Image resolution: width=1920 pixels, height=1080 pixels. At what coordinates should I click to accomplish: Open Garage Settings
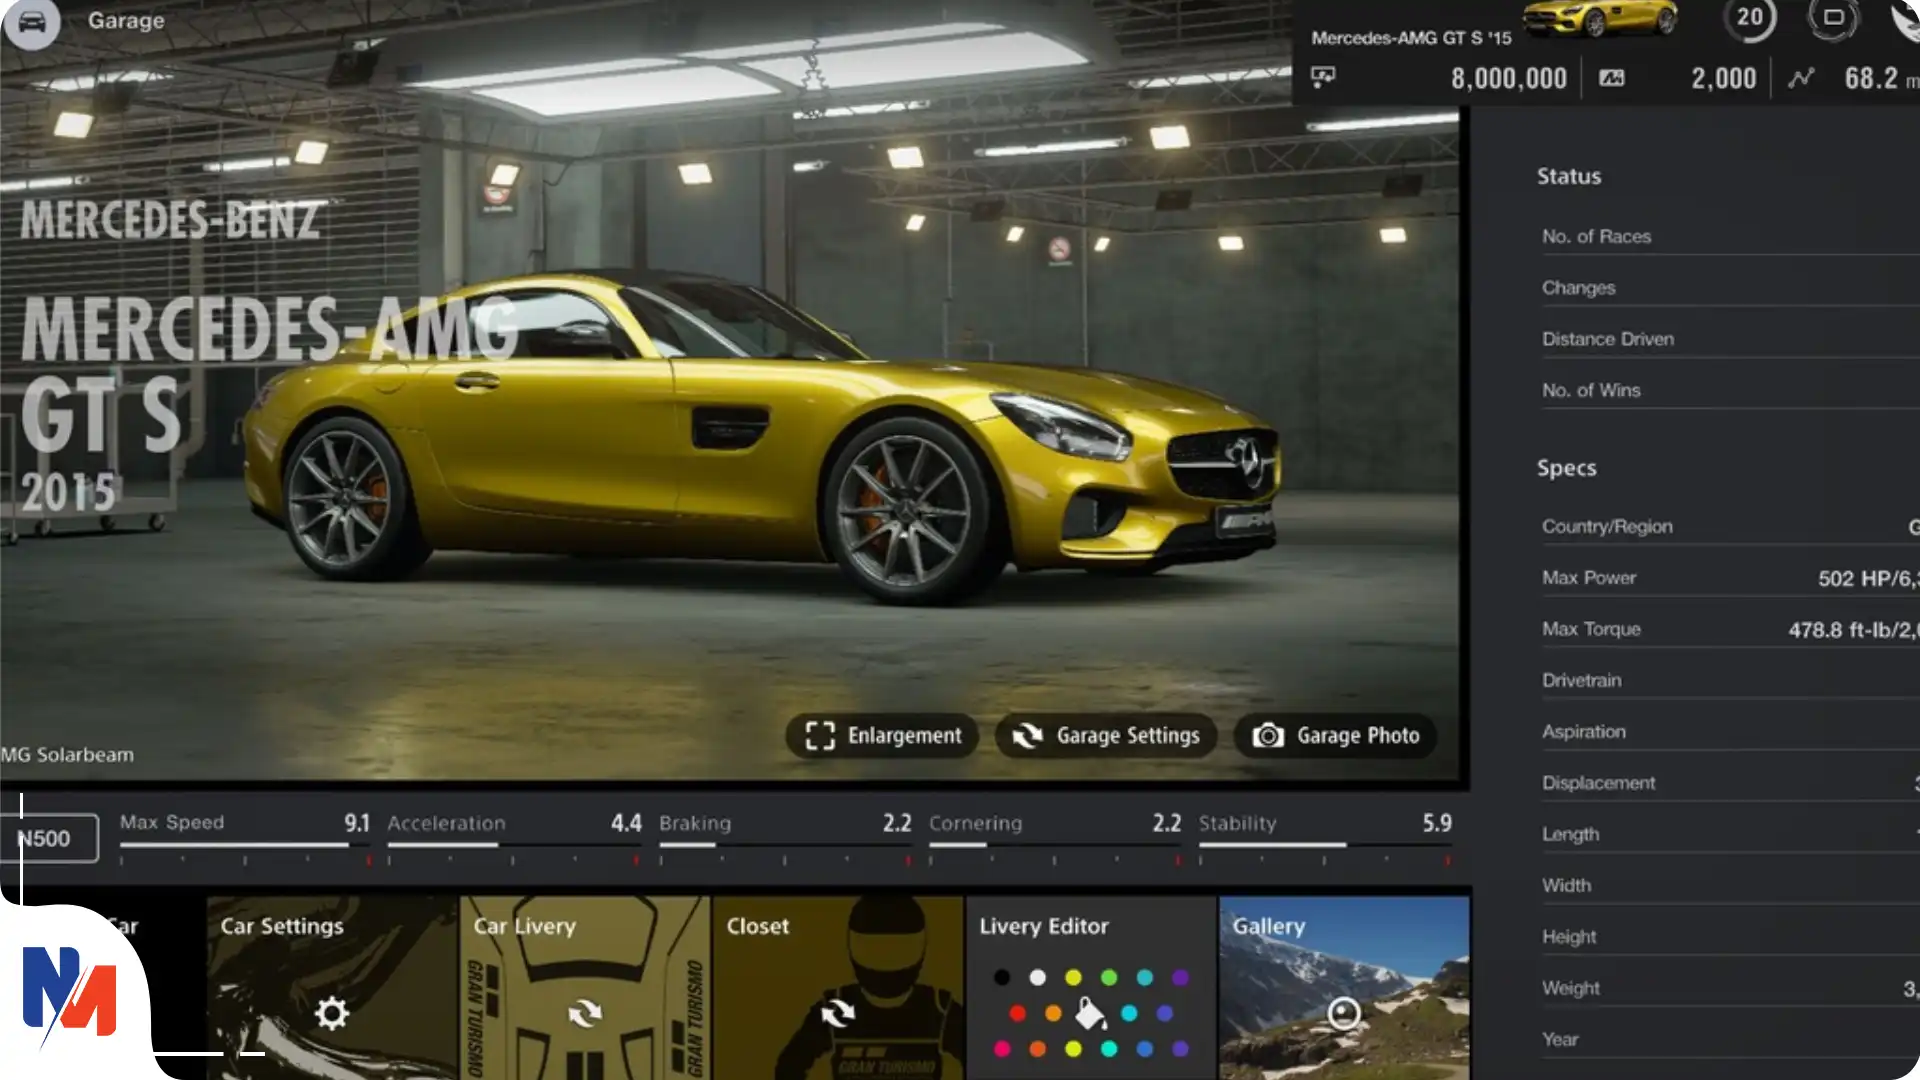point(1106,736)
